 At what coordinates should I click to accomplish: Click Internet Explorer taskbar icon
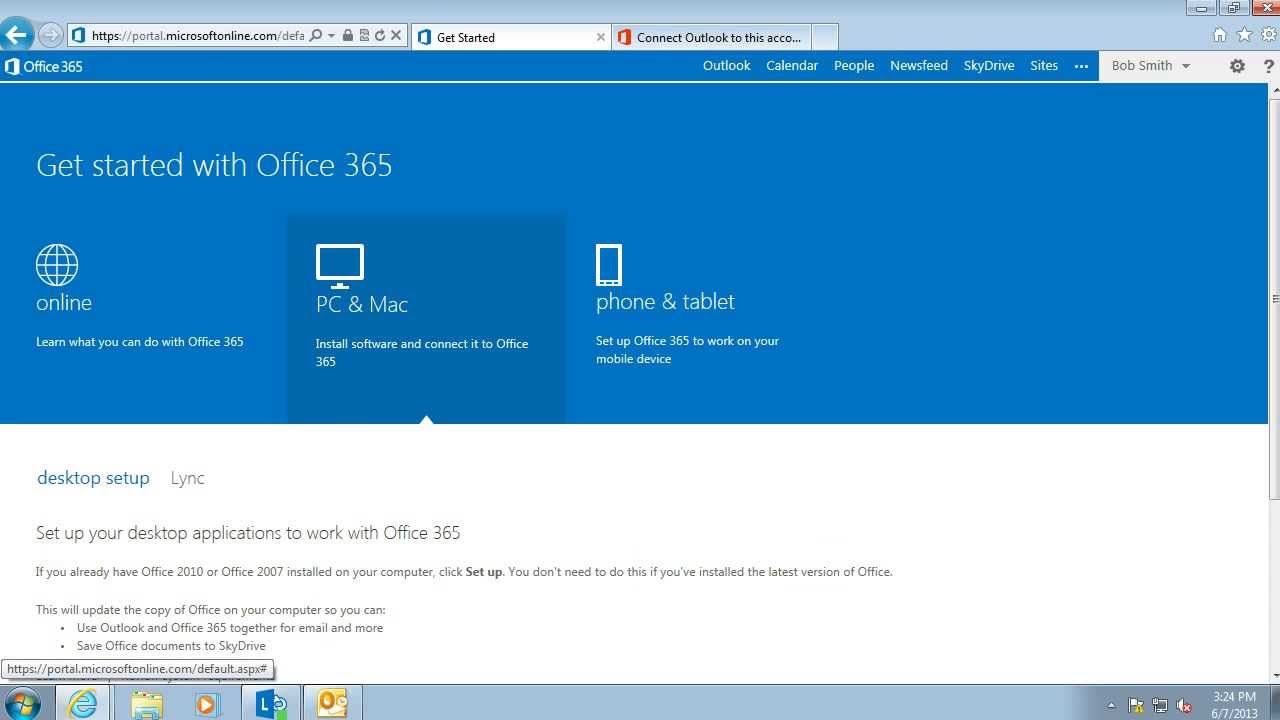point(82,703)
